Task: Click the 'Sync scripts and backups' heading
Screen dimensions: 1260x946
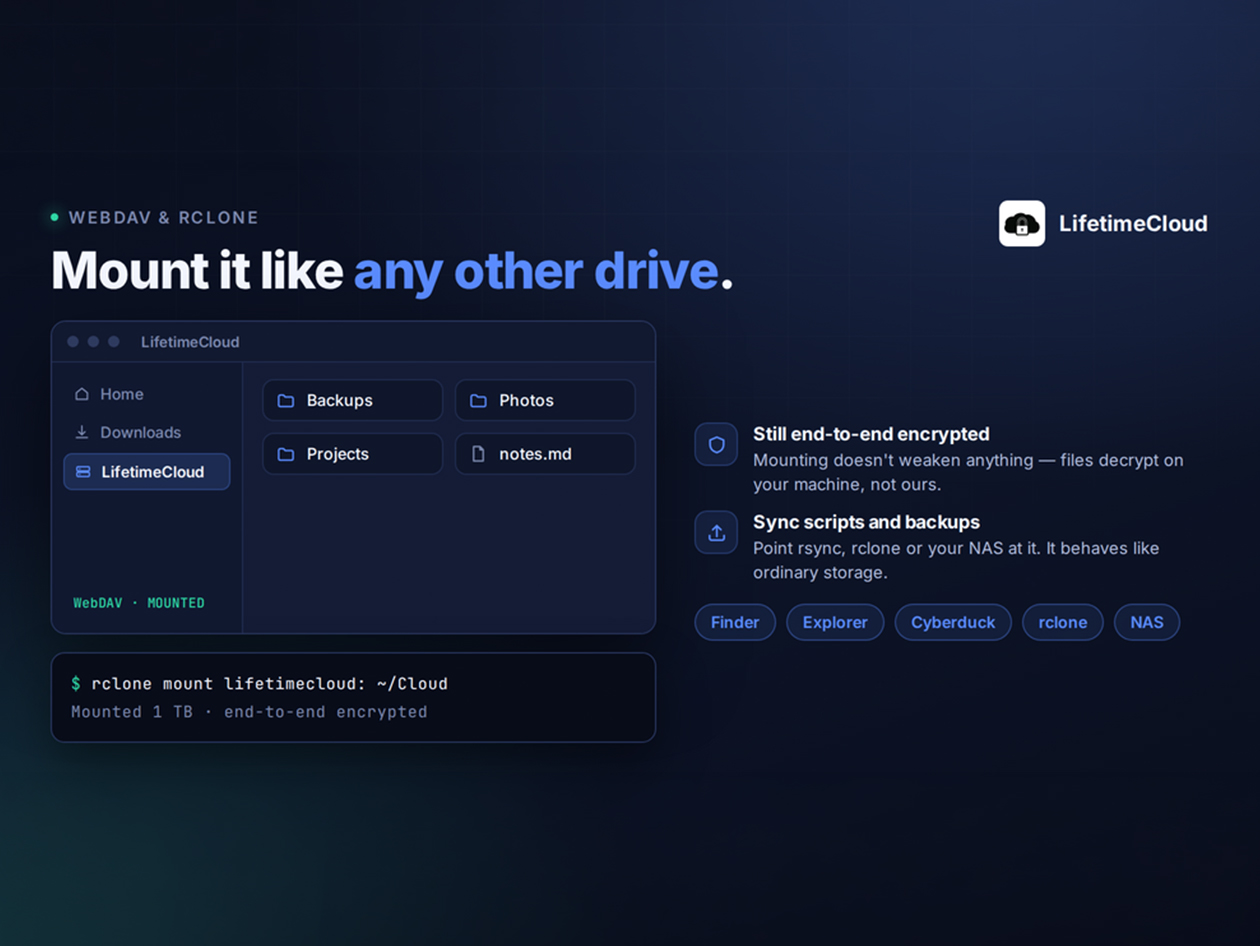Action: click(866, 522)
